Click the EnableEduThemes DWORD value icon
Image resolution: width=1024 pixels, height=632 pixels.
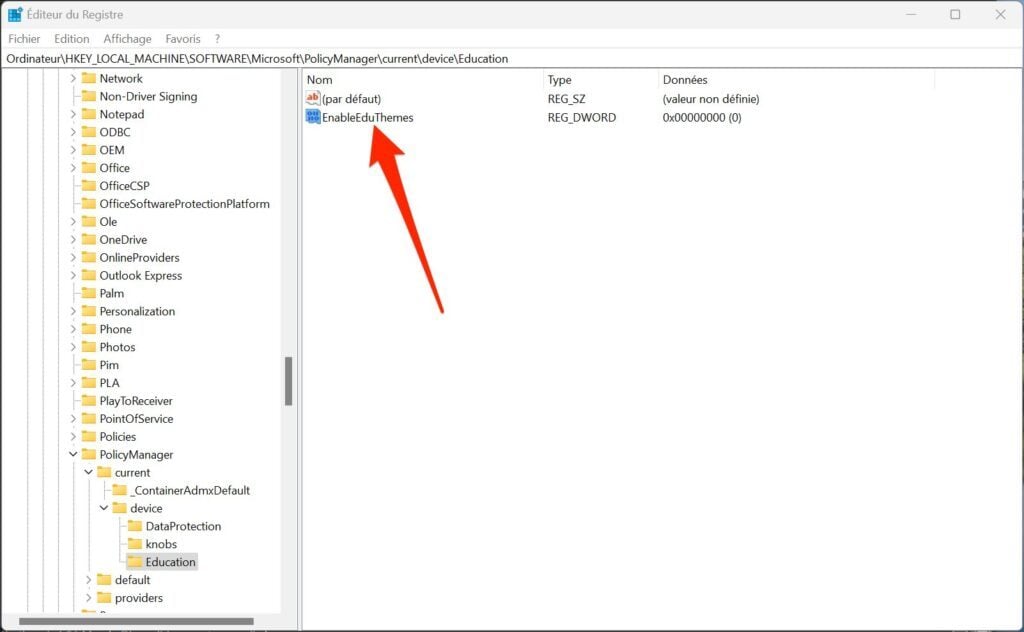[313, 118]
